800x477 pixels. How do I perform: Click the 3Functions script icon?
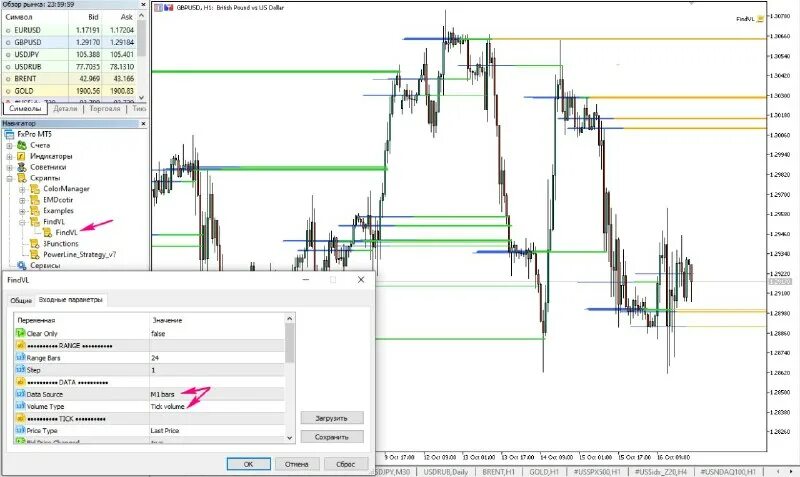[35, 244]
